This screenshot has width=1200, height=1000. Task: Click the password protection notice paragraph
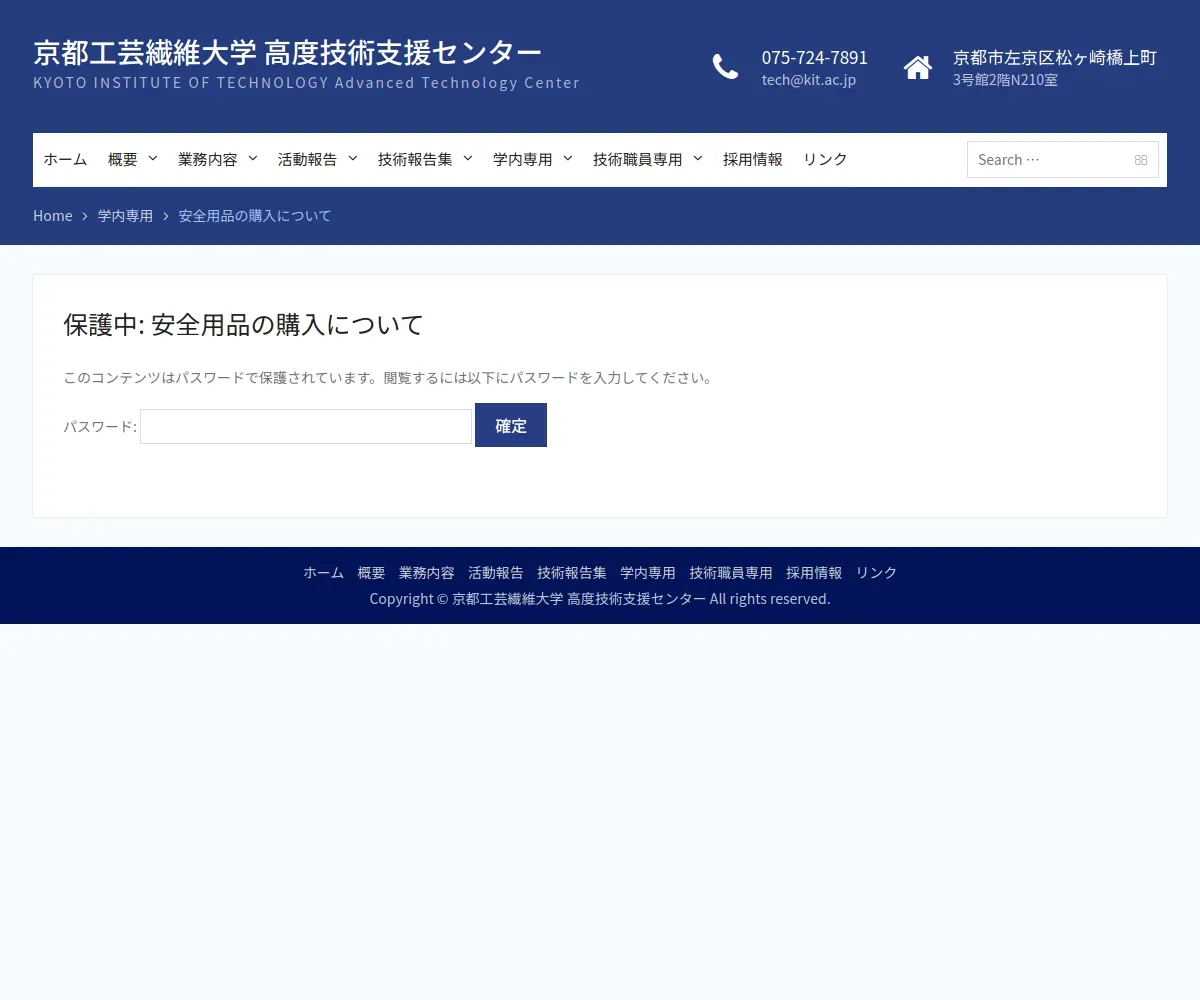(x=390, y=378)
